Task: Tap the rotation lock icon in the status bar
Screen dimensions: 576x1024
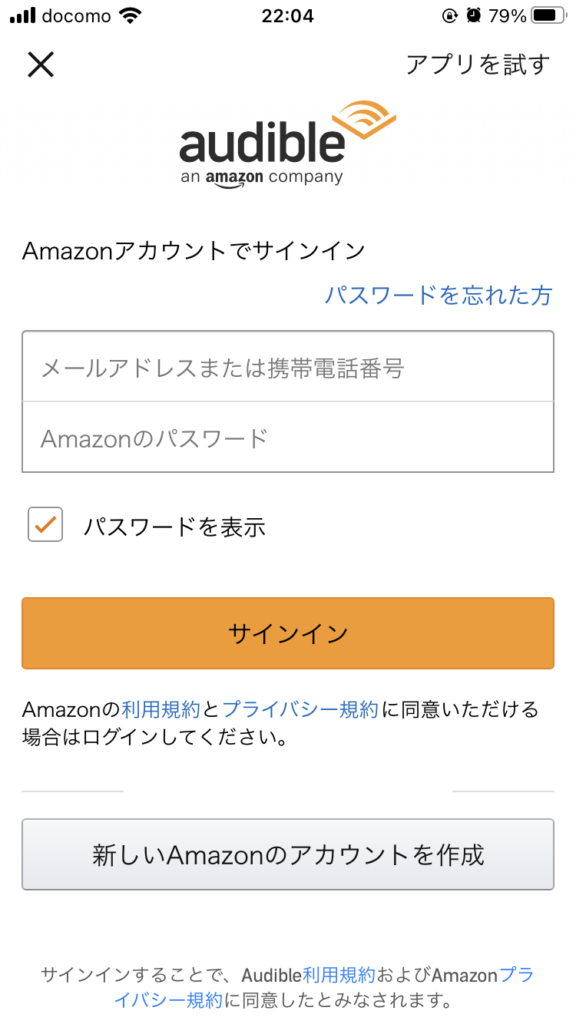Action: (450, 16)
